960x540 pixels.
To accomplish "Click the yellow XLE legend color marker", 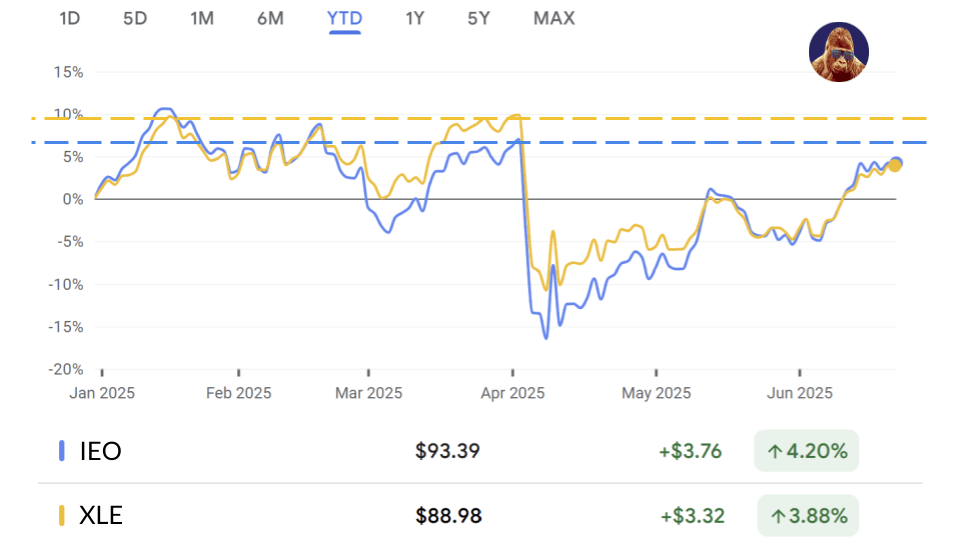I will pyautogui.click(x=62, y=516).
